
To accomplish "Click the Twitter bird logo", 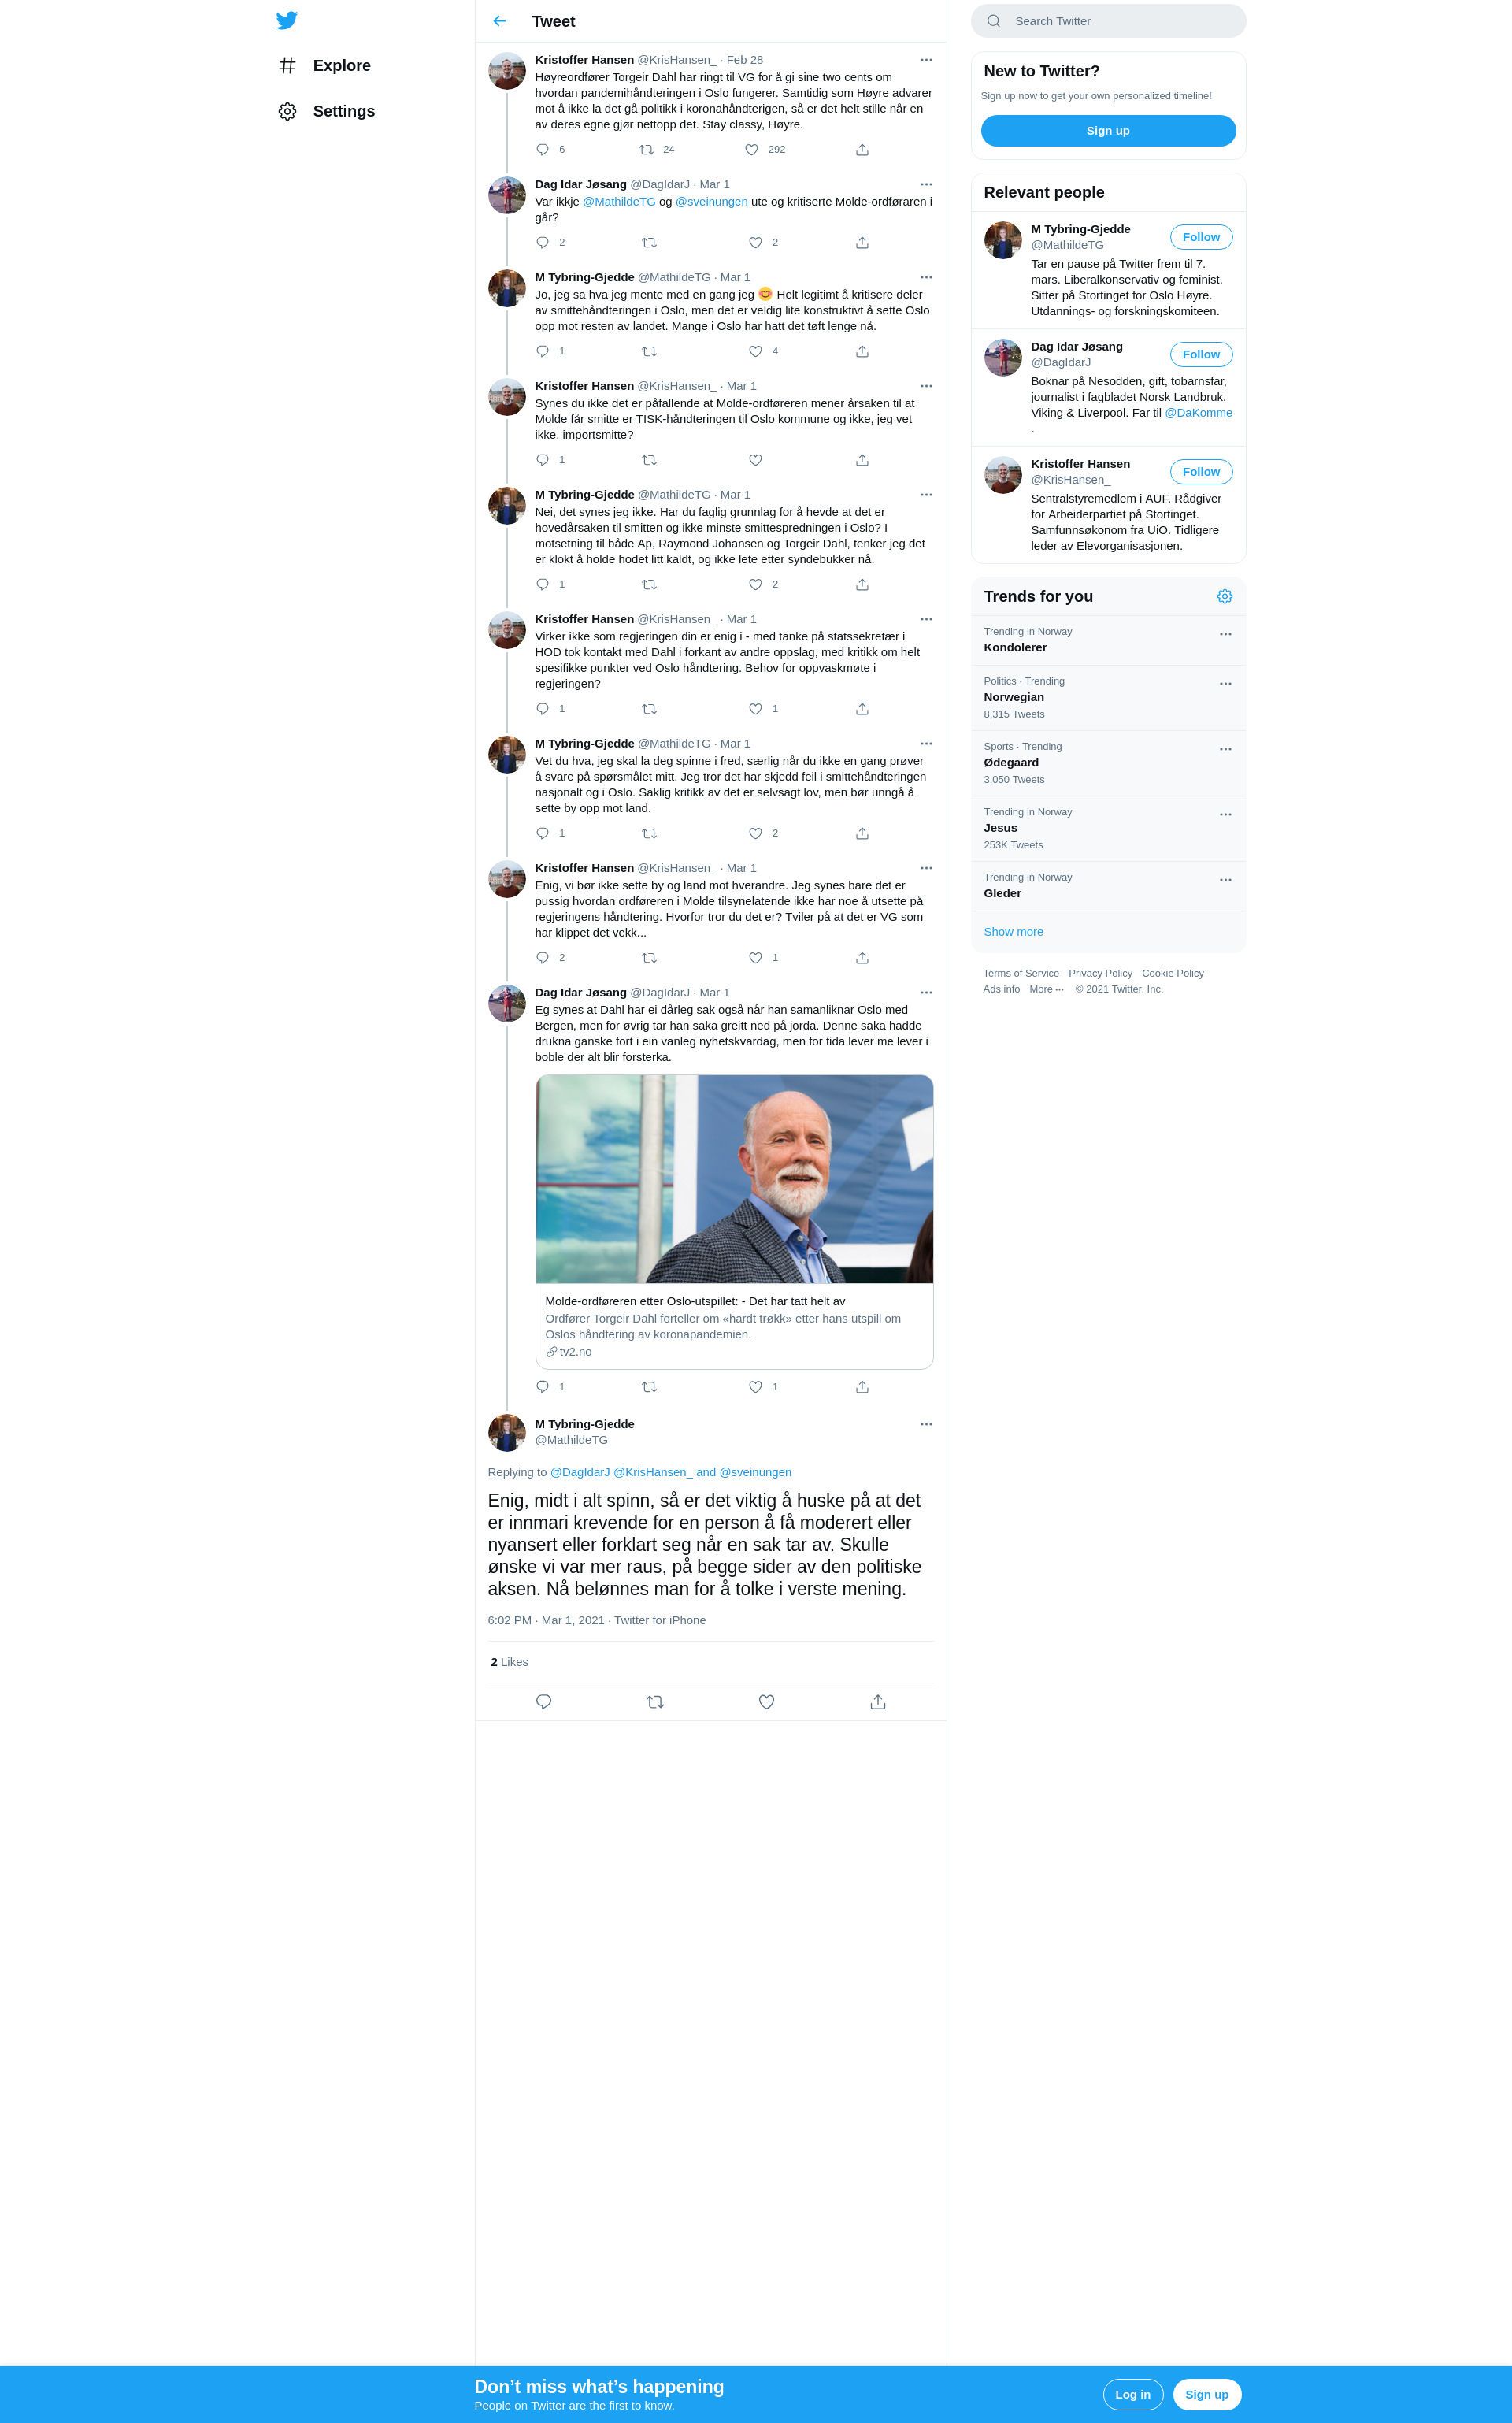I will click(x=287, y=20).
